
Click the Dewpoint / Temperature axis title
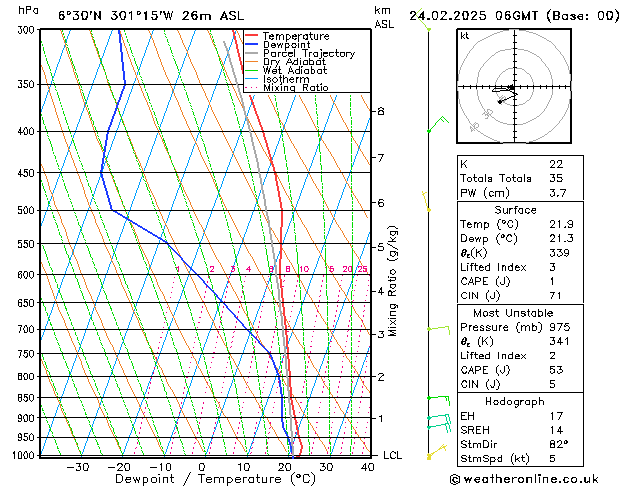[x=215, y=479]
